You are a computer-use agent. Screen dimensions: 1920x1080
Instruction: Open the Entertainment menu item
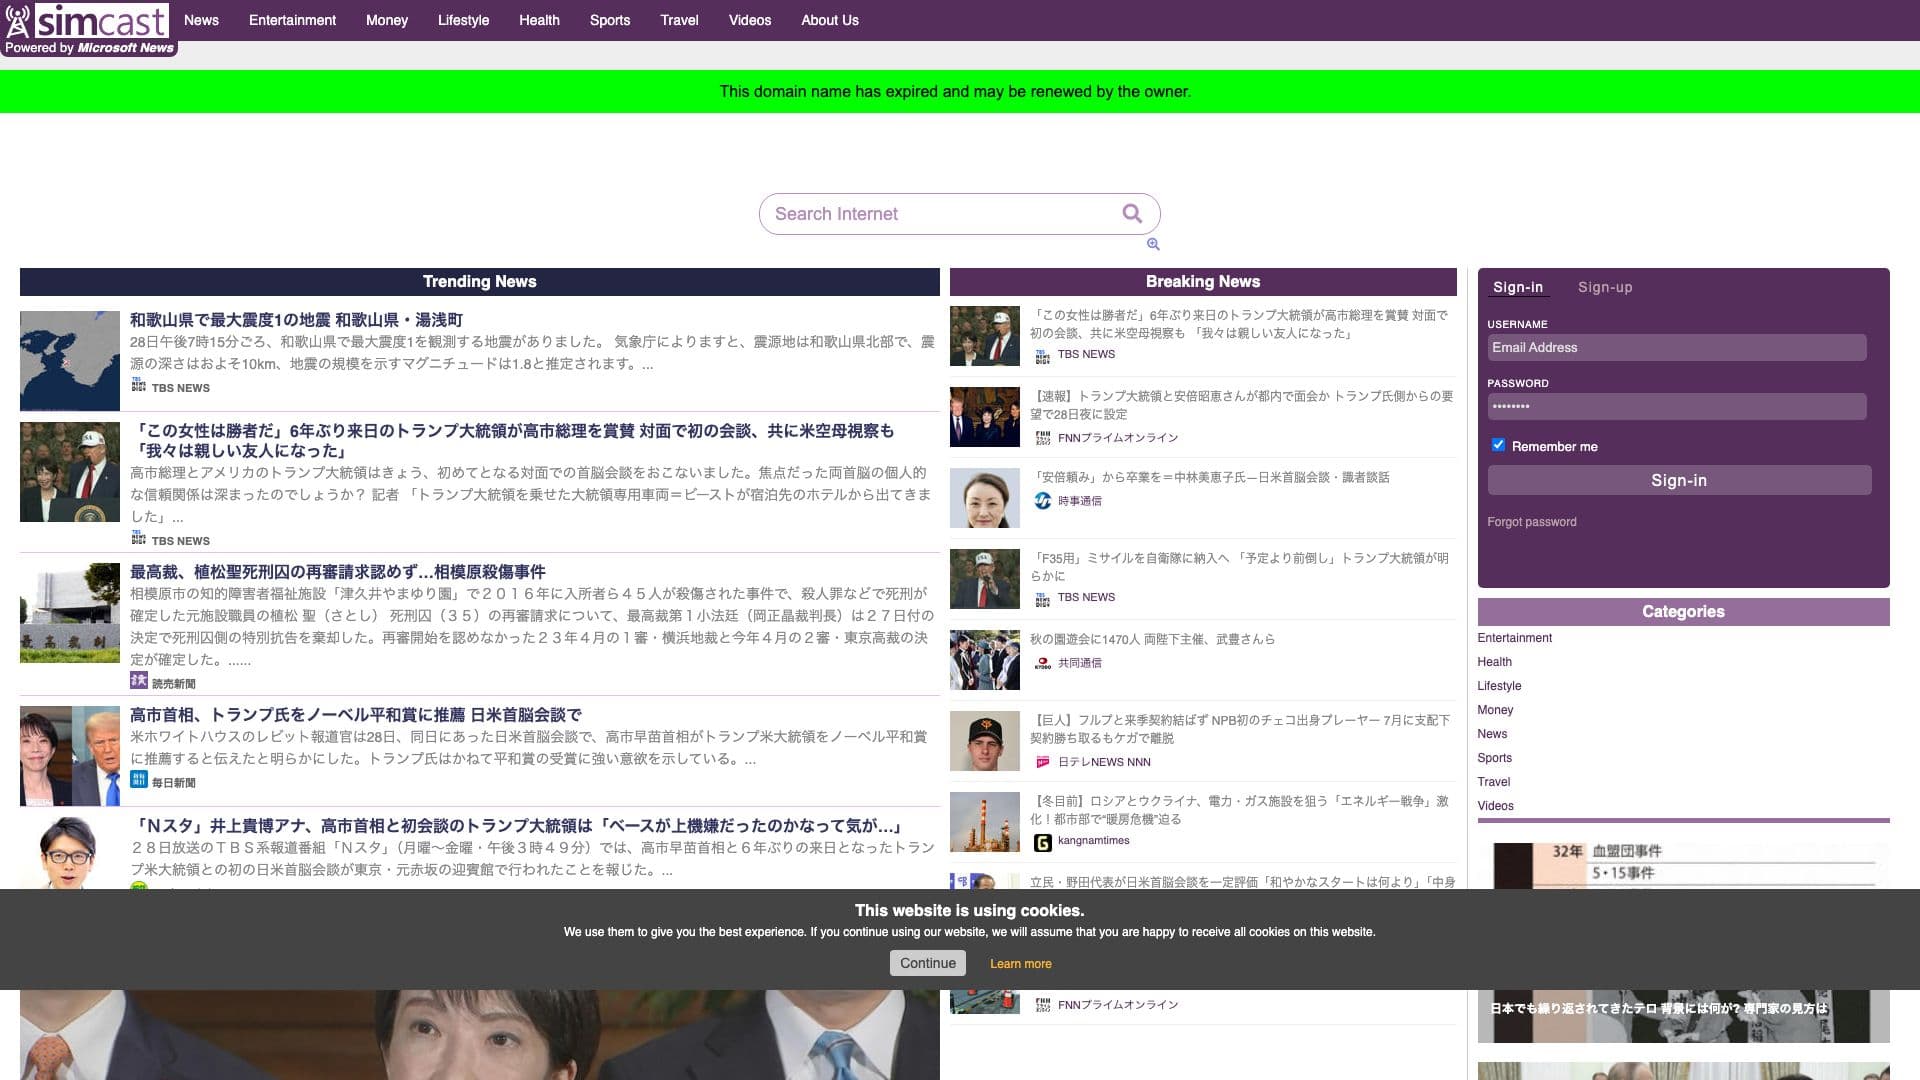(292, 20)
